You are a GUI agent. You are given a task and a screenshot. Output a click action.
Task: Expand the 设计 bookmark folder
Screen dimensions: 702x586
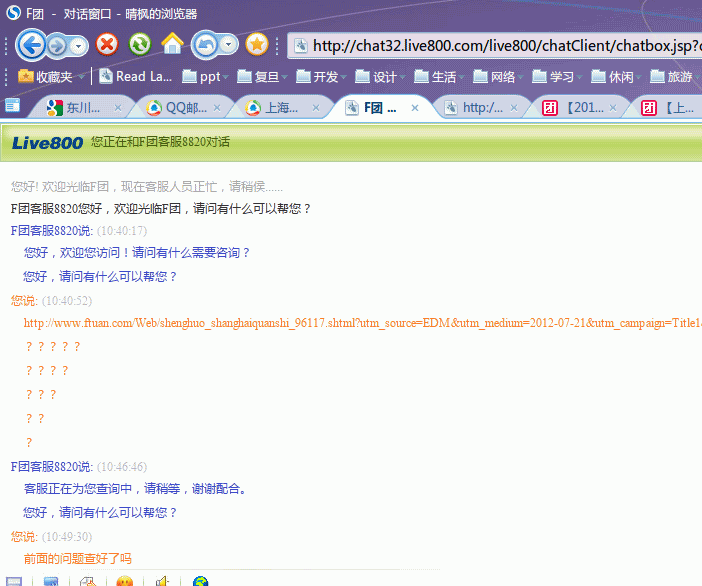point(380,77)
